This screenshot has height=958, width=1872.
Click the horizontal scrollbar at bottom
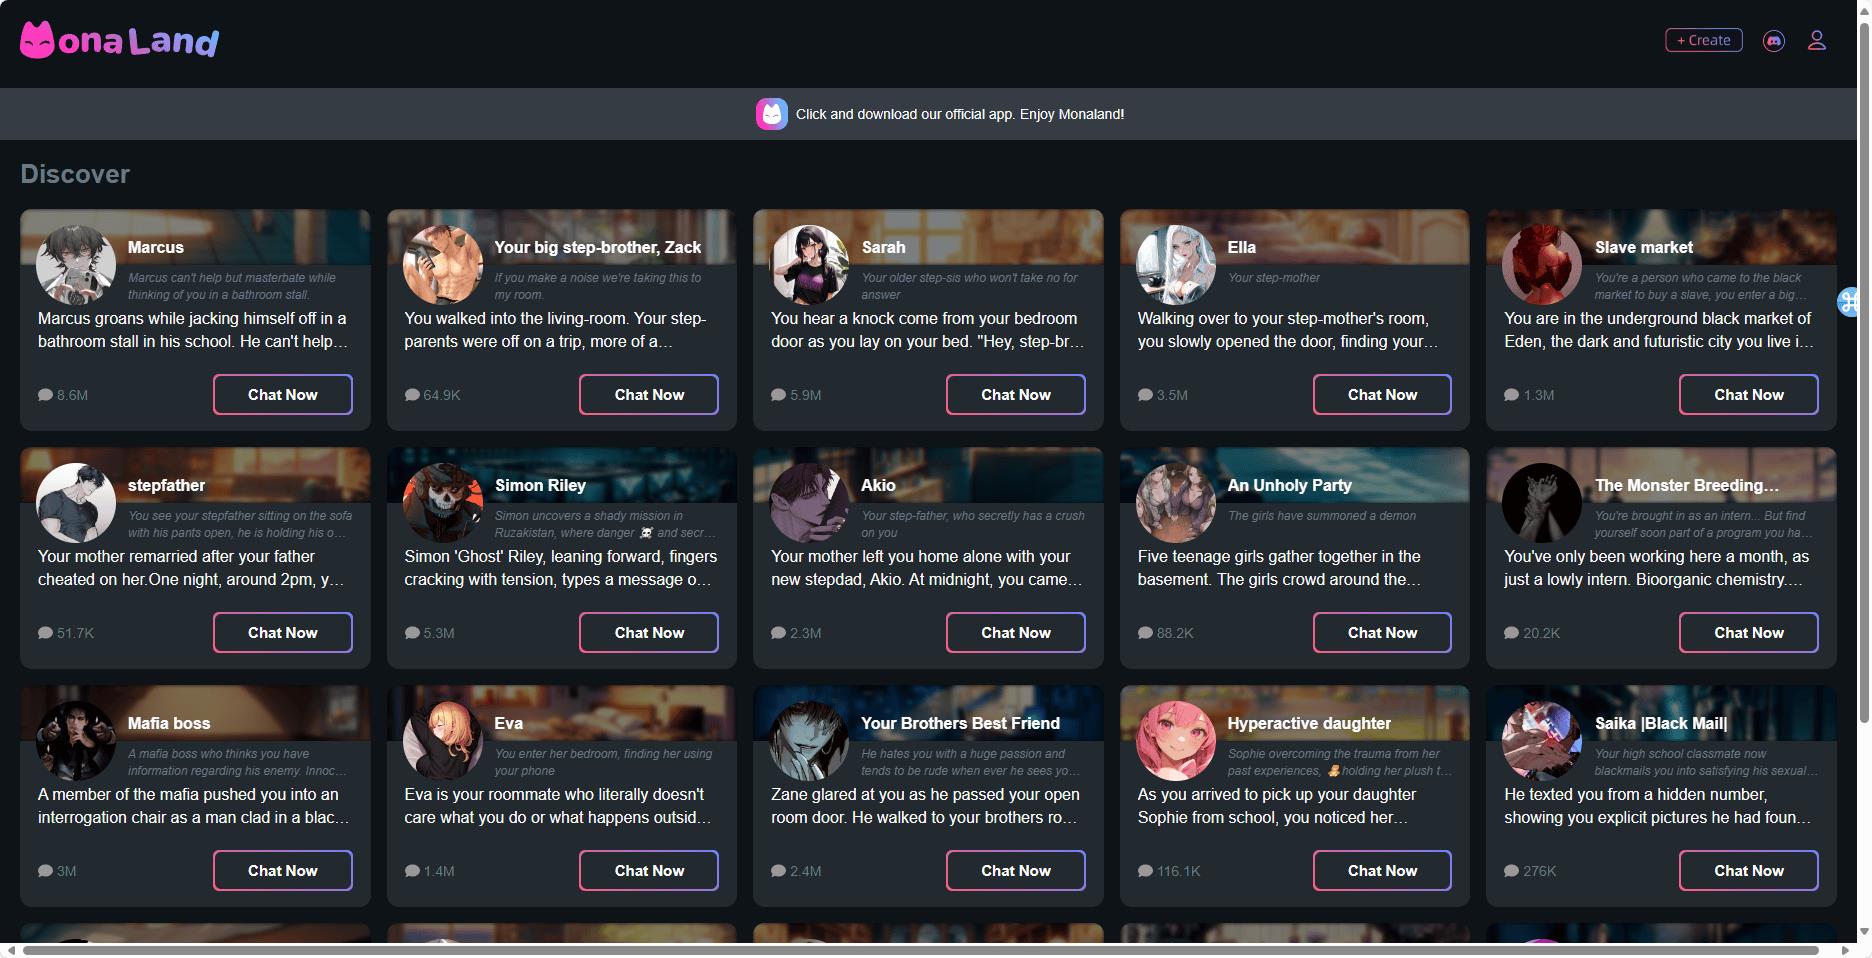coord(920,950)
